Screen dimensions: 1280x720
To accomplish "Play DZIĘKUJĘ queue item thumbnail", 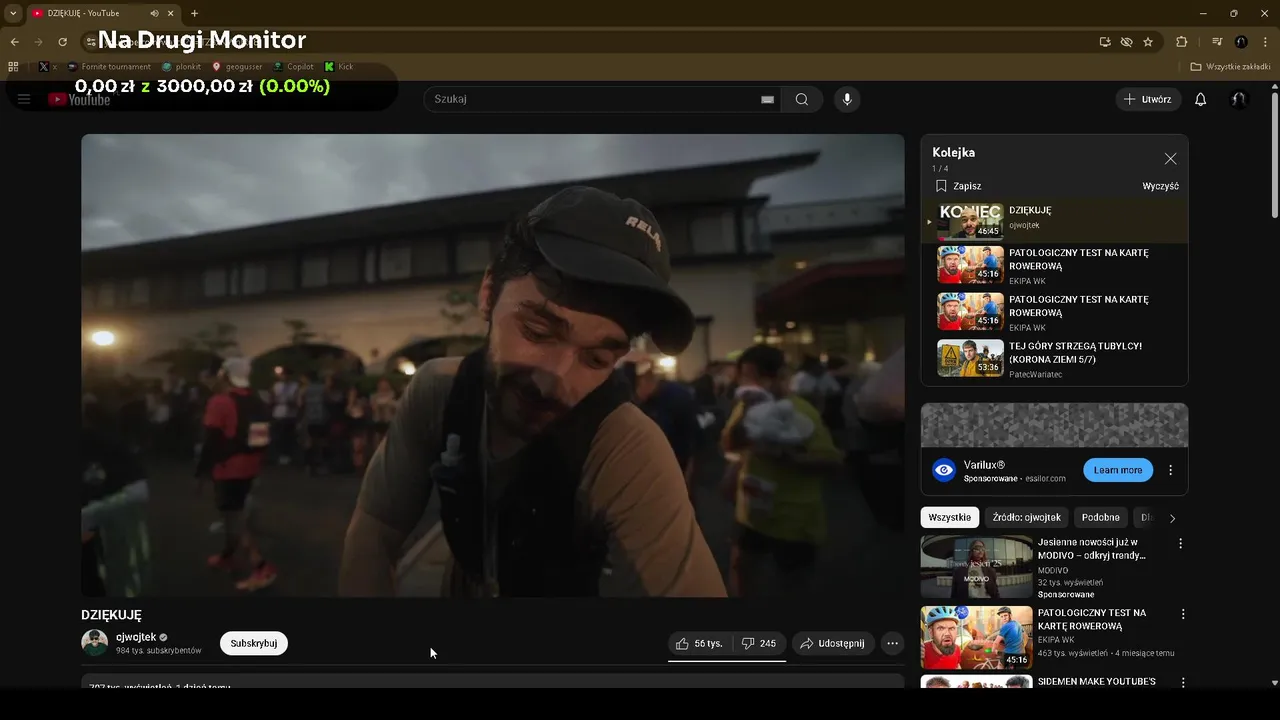I will tap(970, 221).
